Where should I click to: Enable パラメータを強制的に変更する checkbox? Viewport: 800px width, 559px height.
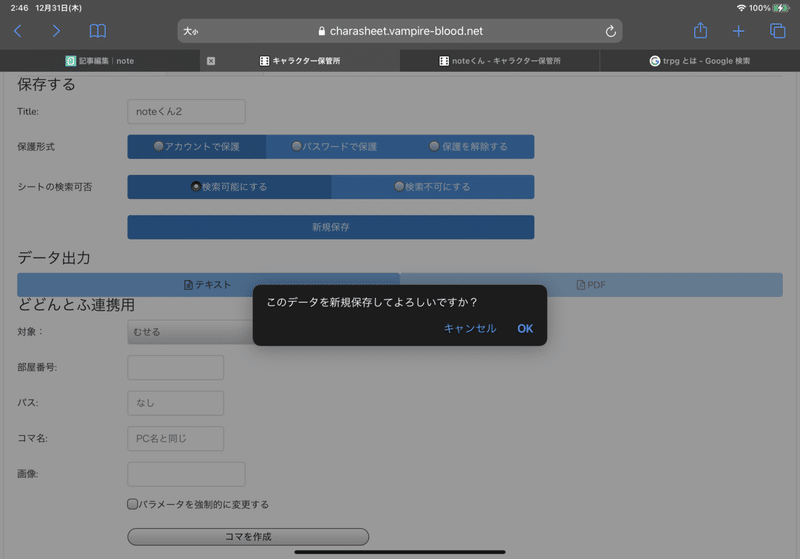point(132,504)
